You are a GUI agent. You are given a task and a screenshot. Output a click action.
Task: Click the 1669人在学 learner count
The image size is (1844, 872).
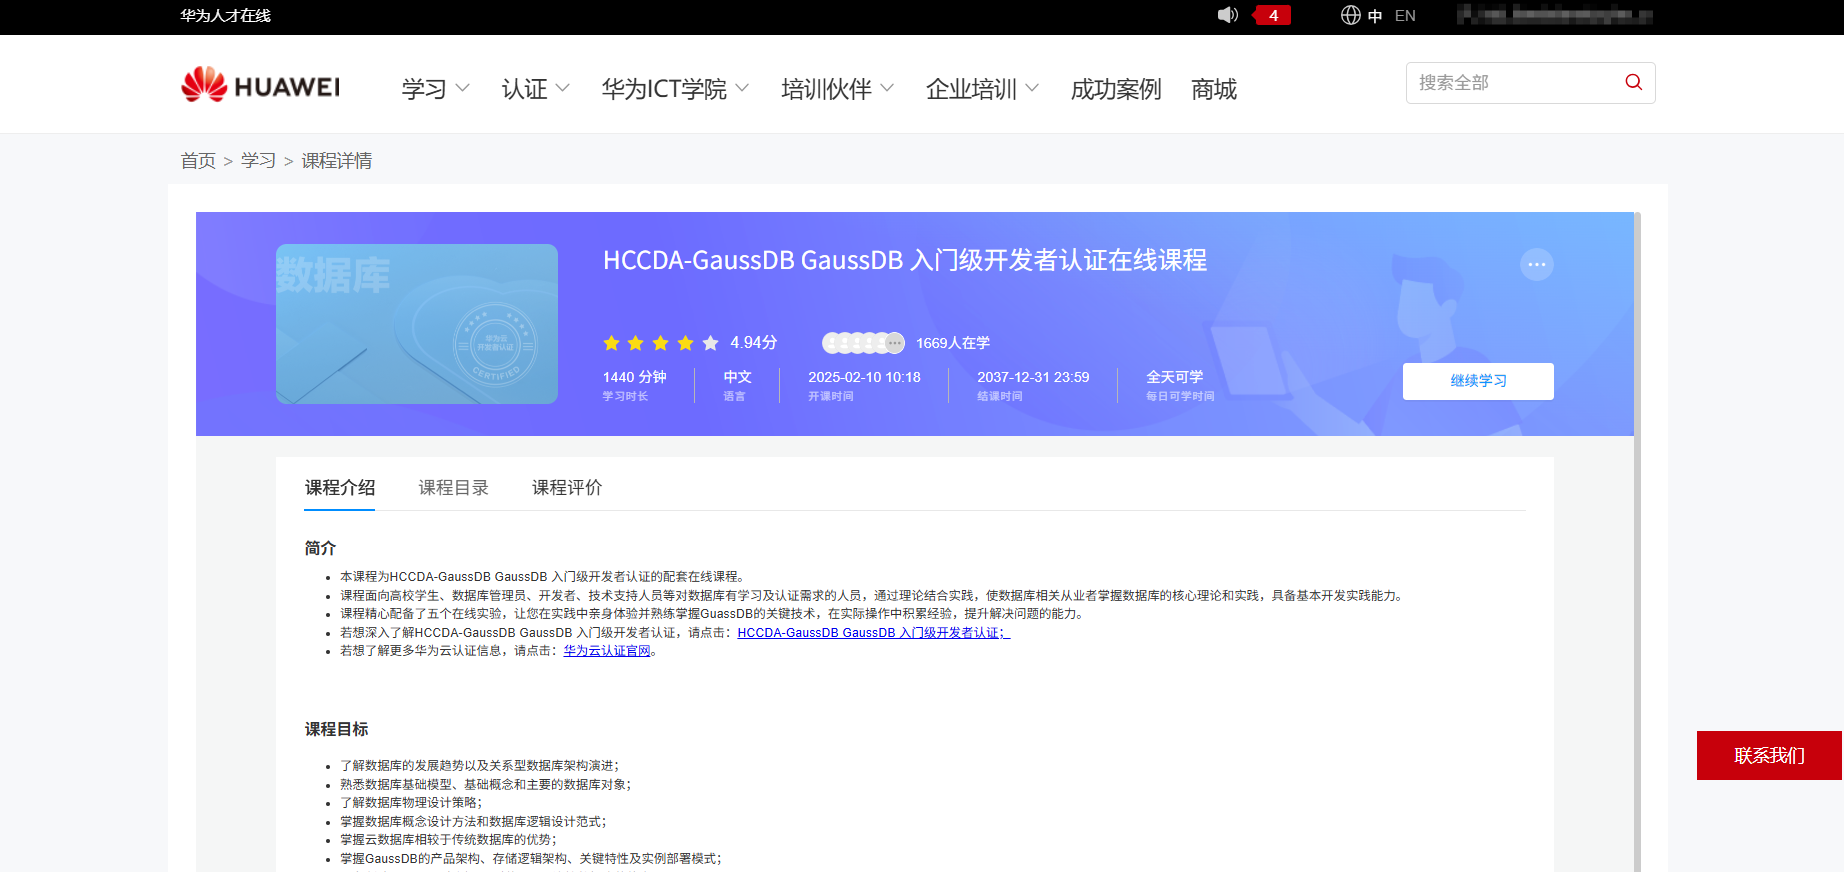point(953,343)
